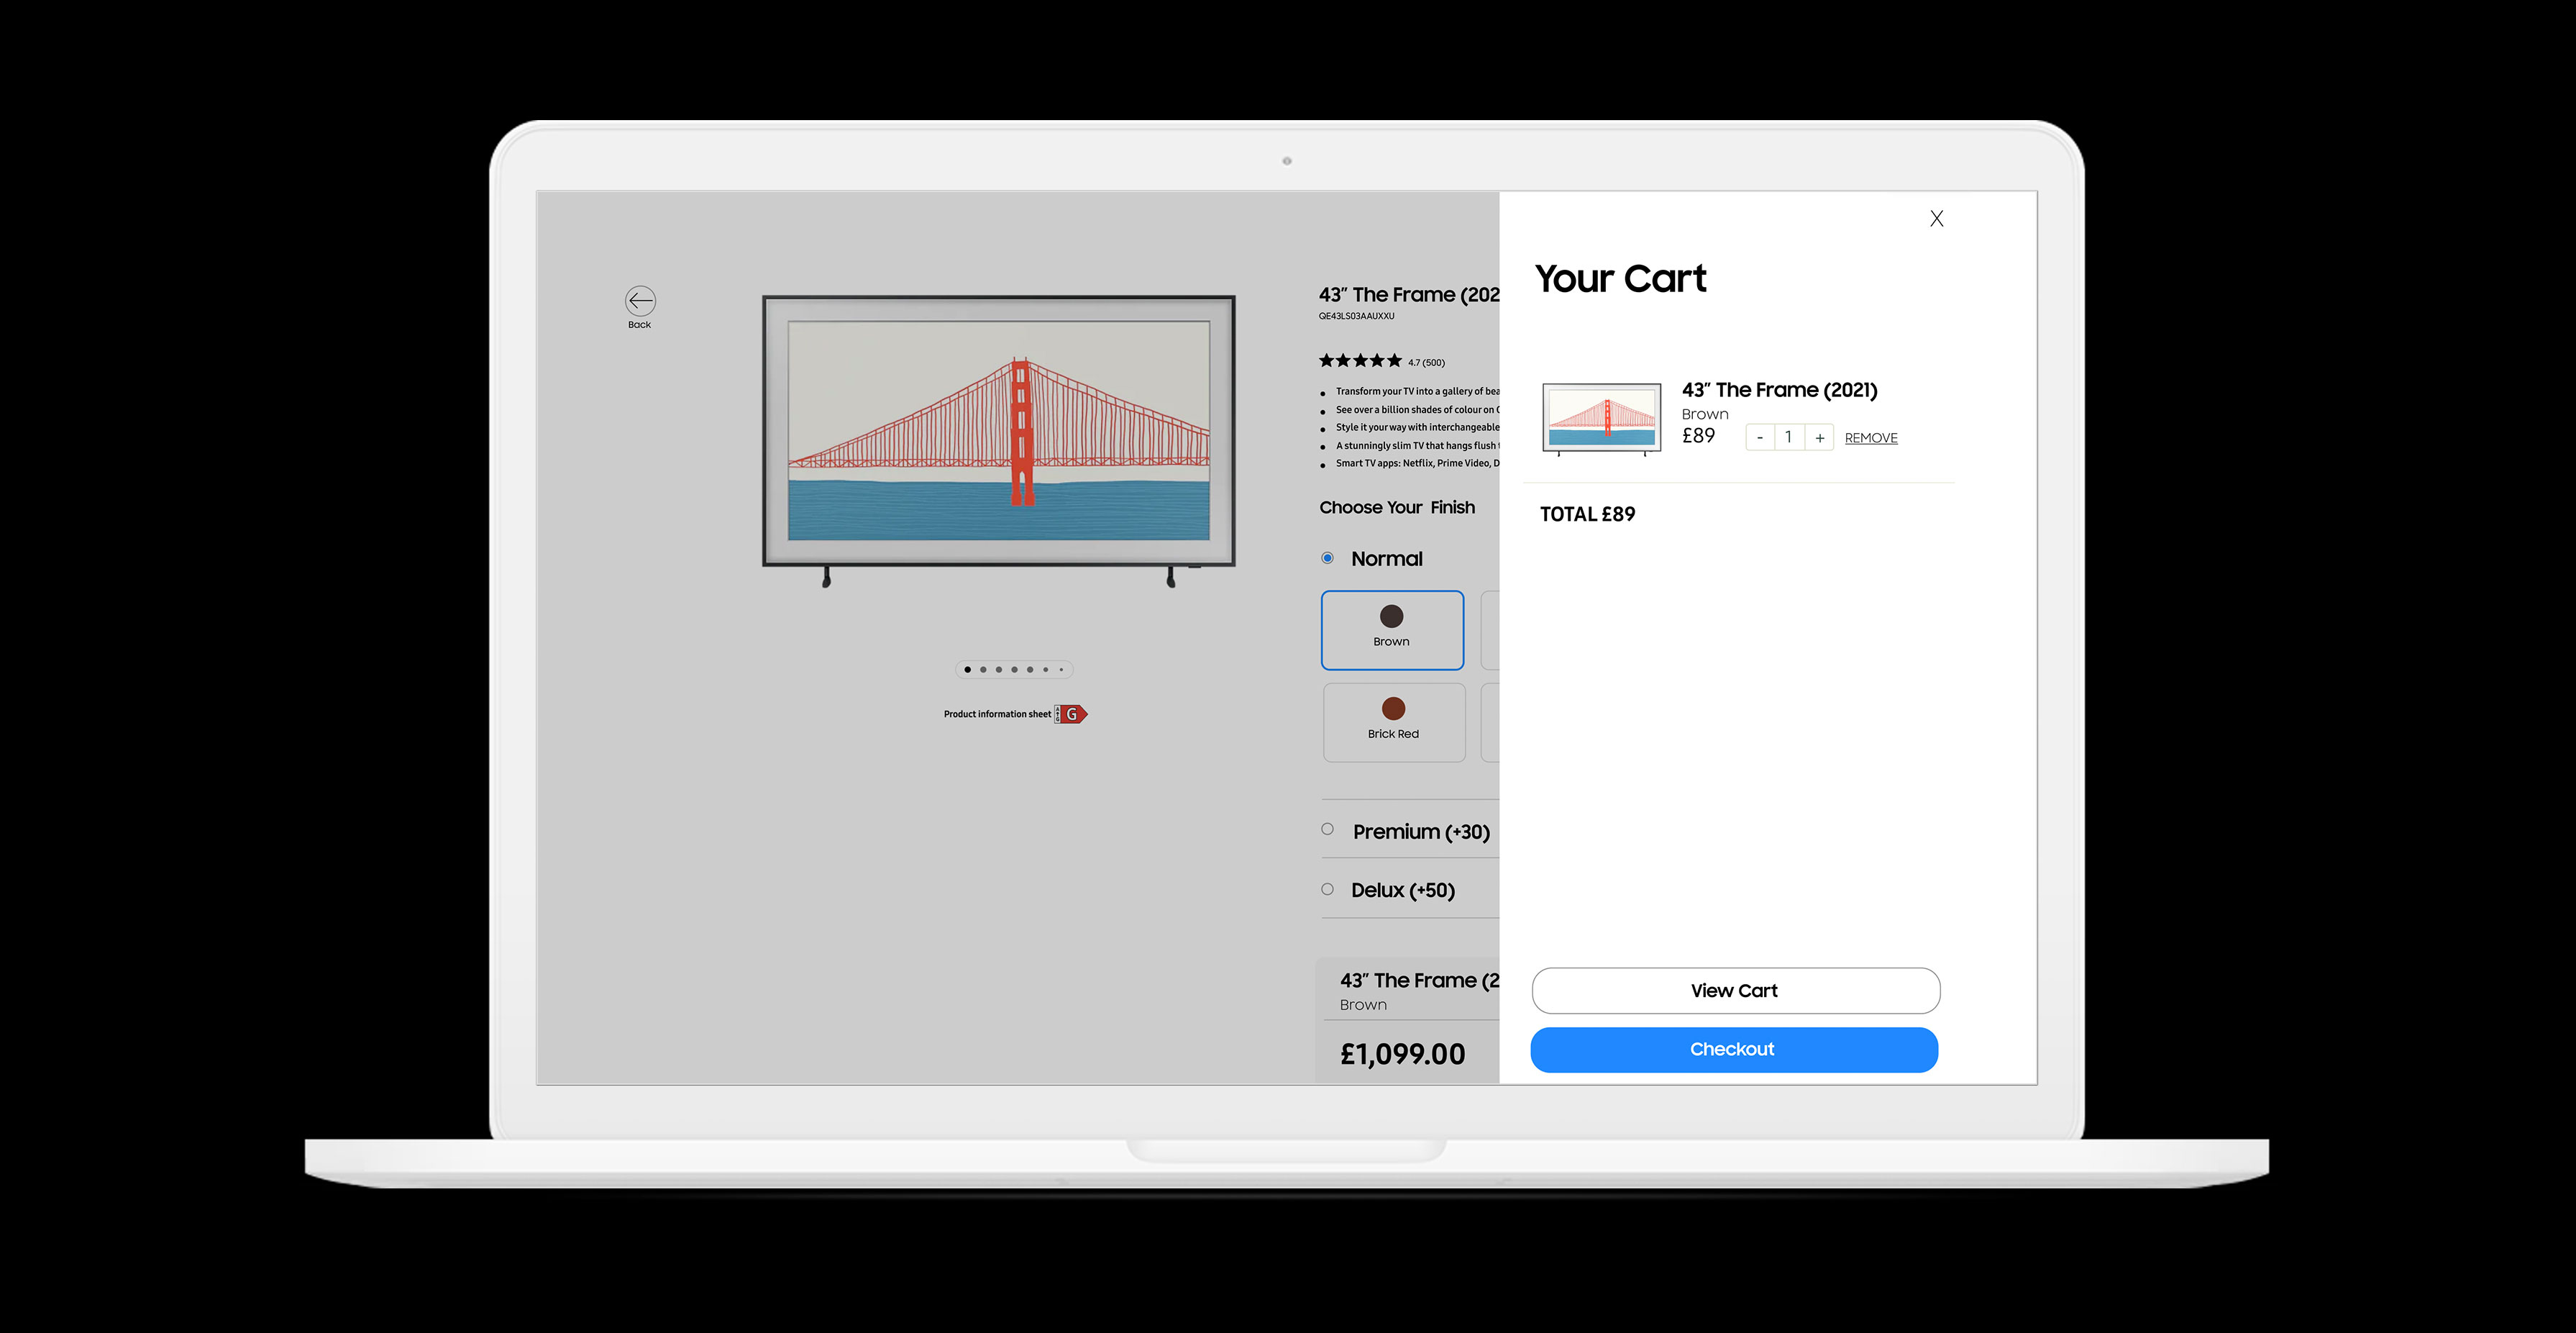This screenshot has width=2576, height=1333.
Task: Select the Premium (+30) finish option
Action: click(x=1327, y=829)
